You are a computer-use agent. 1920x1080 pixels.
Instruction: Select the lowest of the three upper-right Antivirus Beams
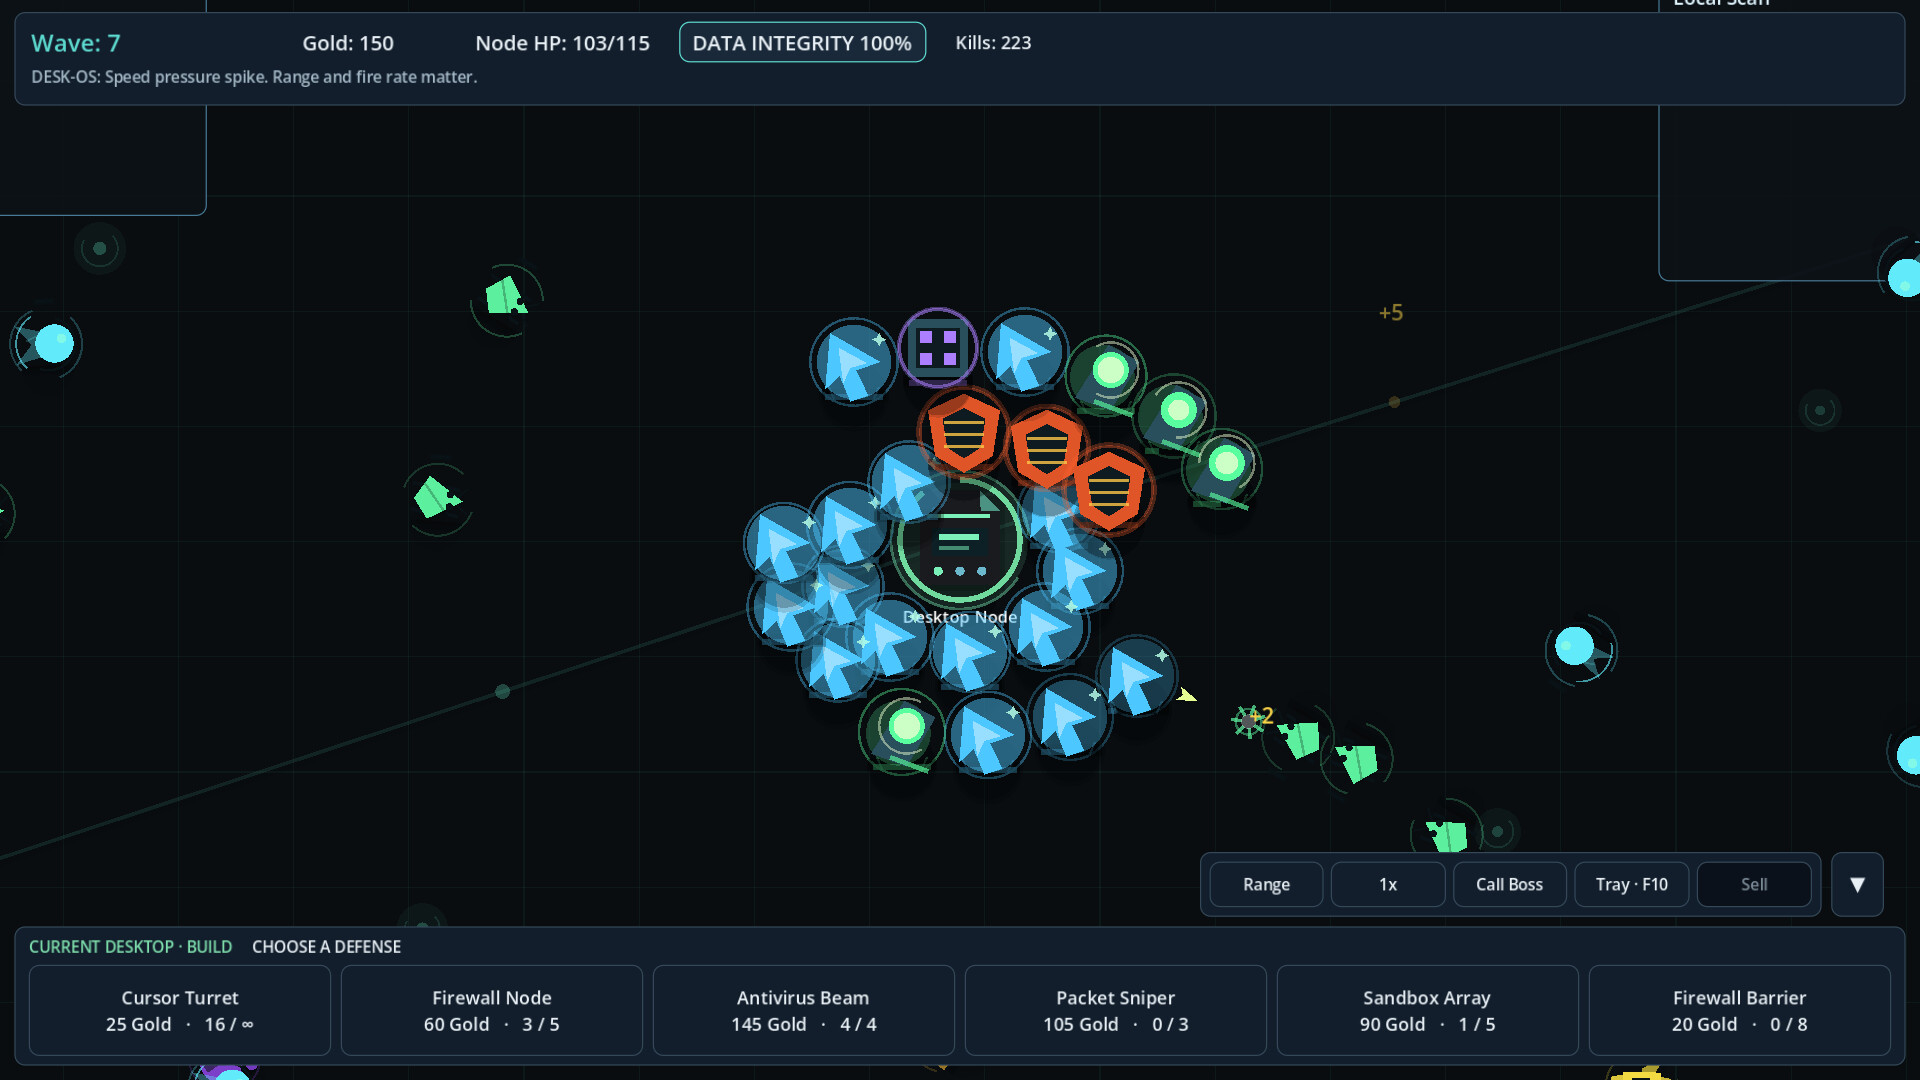click(1222, 469)
